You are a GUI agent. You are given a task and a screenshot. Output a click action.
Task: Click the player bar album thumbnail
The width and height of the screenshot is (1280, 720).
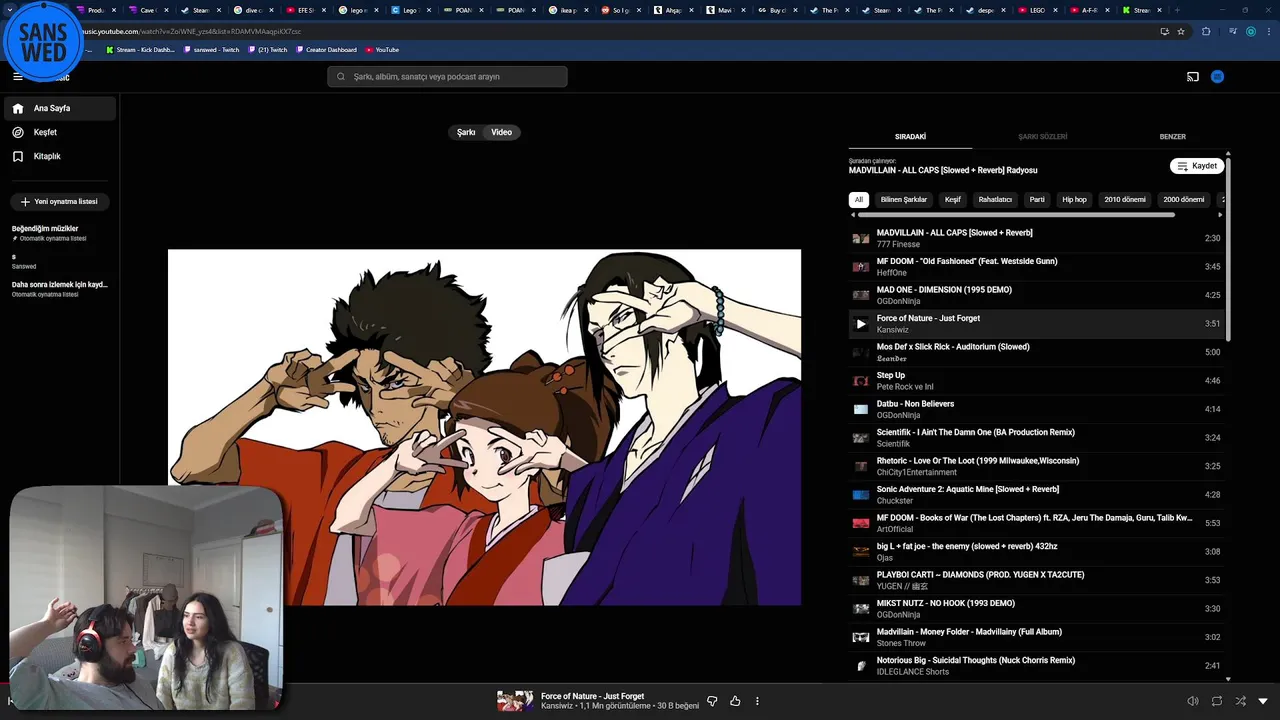pos(515,701)
